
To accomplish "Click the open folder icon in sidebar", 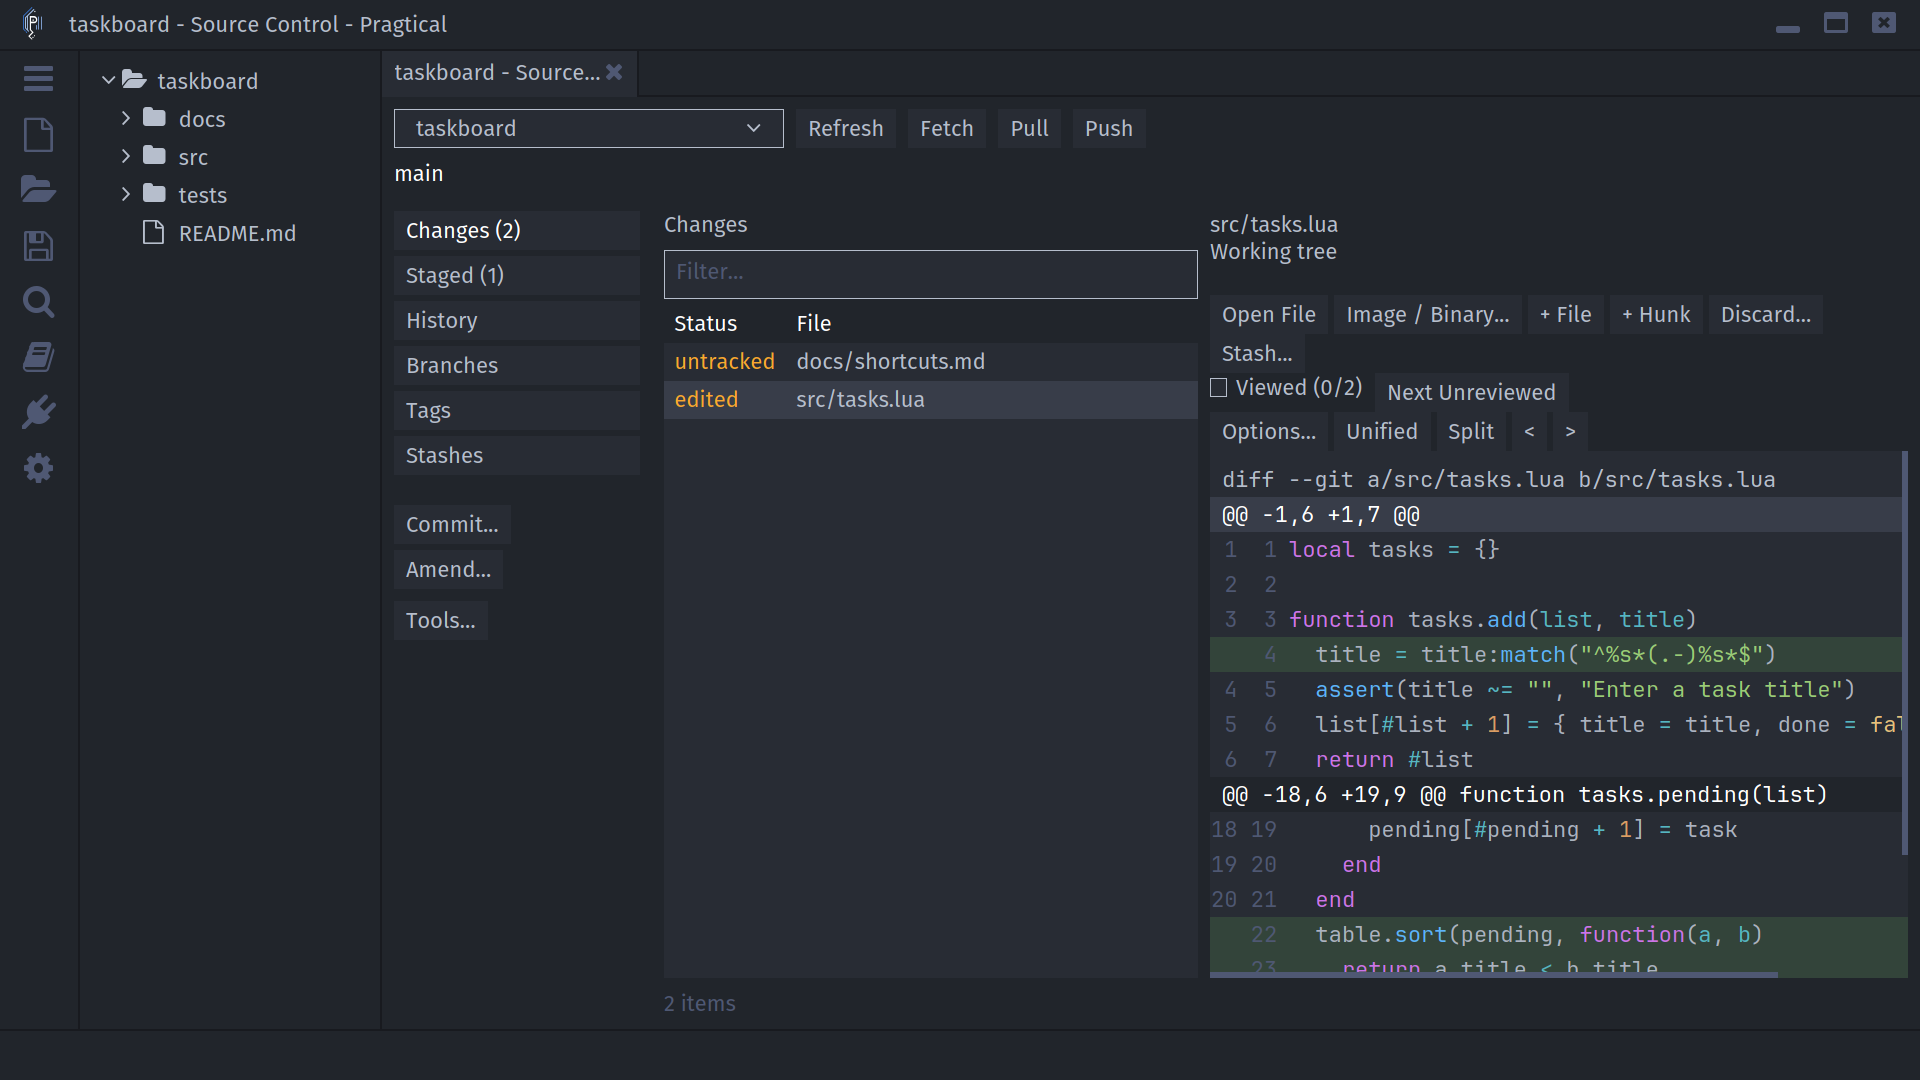I will click(38, 189).
